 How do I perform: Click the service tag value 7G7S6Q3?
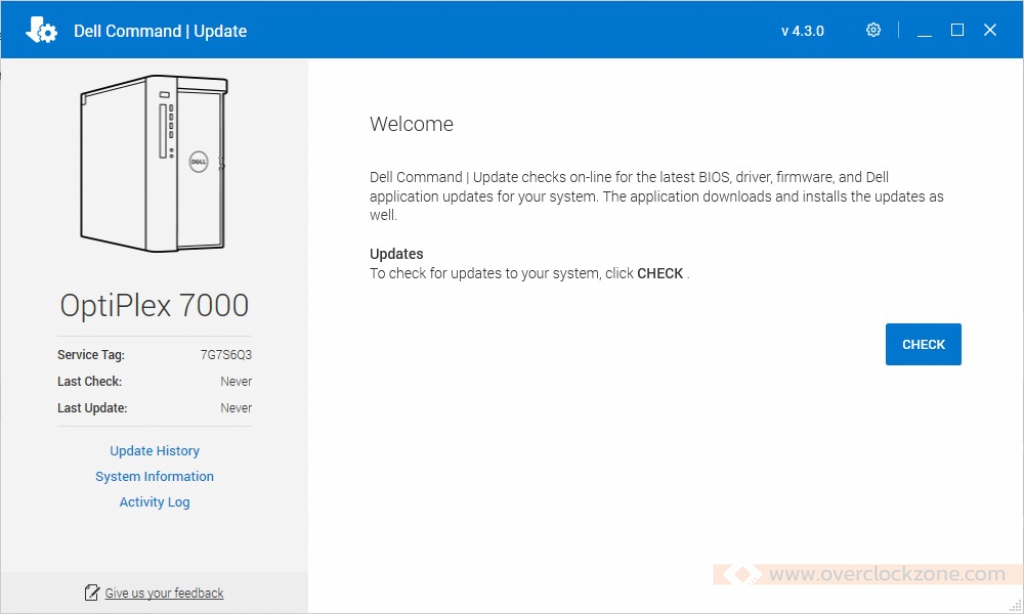pos(226,355)
